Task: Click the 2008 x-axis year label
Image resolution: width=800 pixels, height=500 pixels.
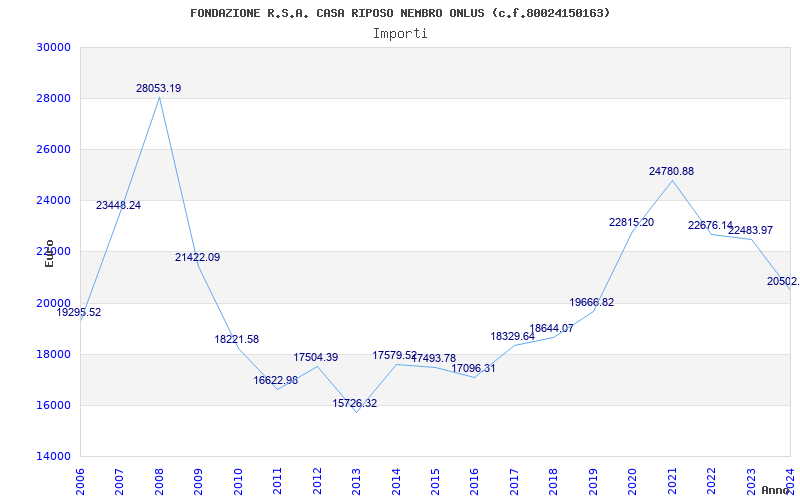Action: coord(159,481)
